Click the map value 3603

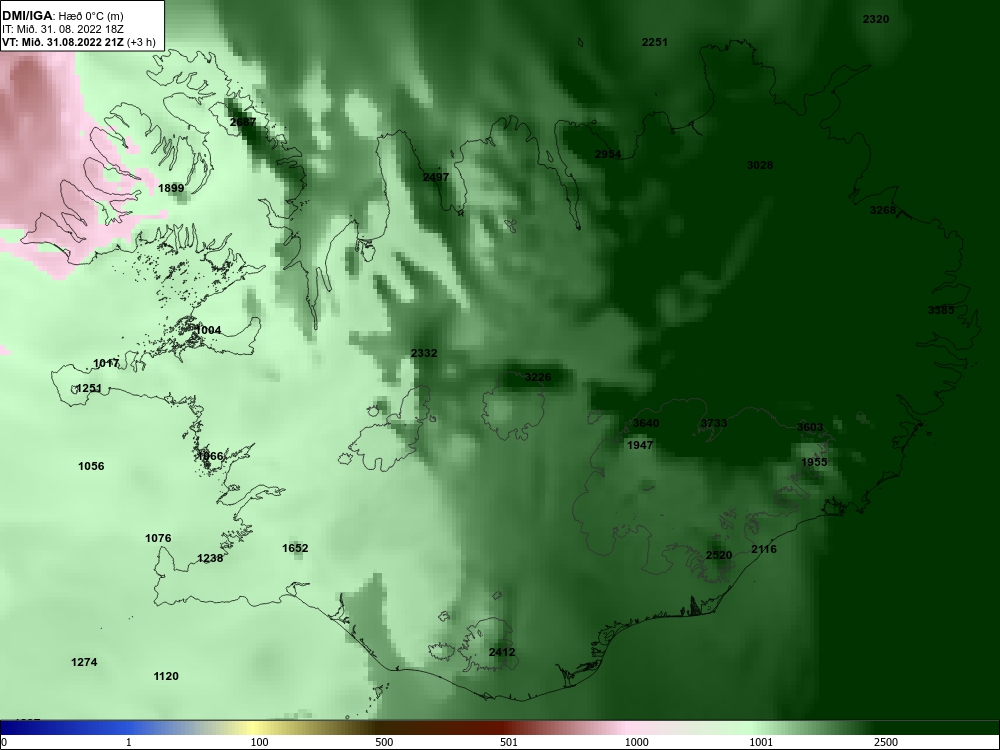(x=810, y=427)
